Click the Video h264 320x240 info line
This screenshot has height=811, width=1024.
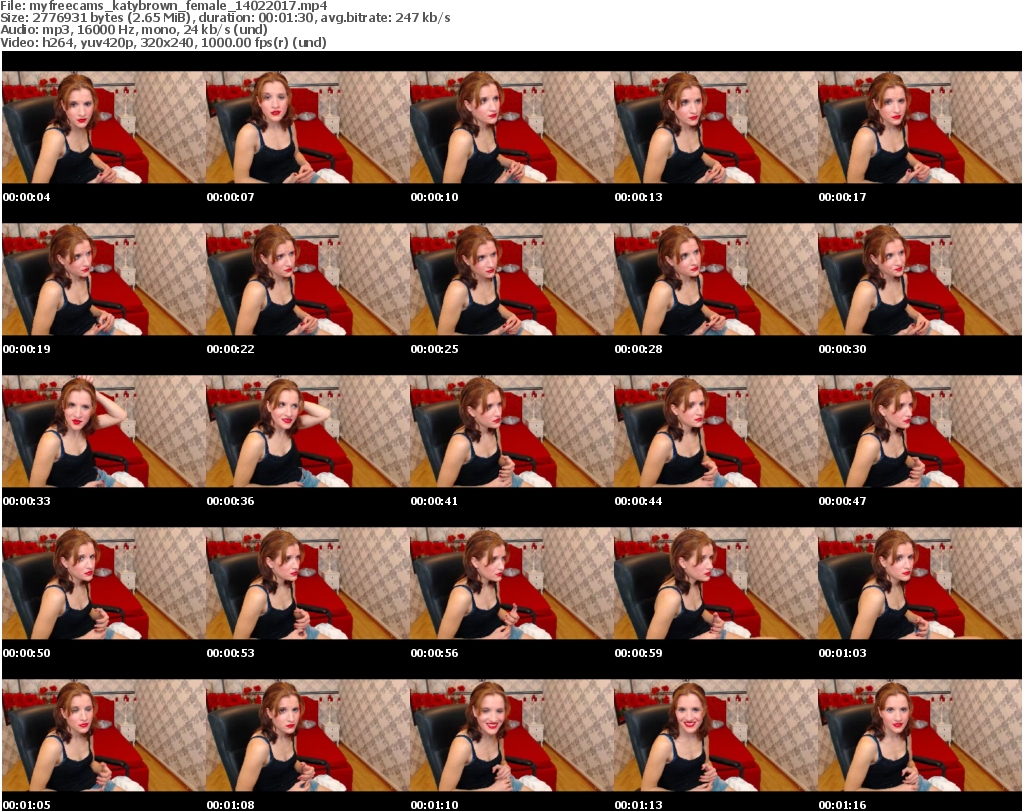tap(163, 42)
